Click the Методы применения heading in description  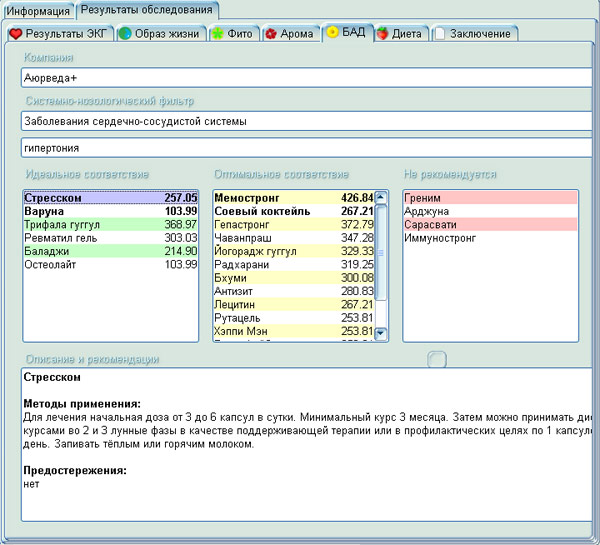pos(82,404)
